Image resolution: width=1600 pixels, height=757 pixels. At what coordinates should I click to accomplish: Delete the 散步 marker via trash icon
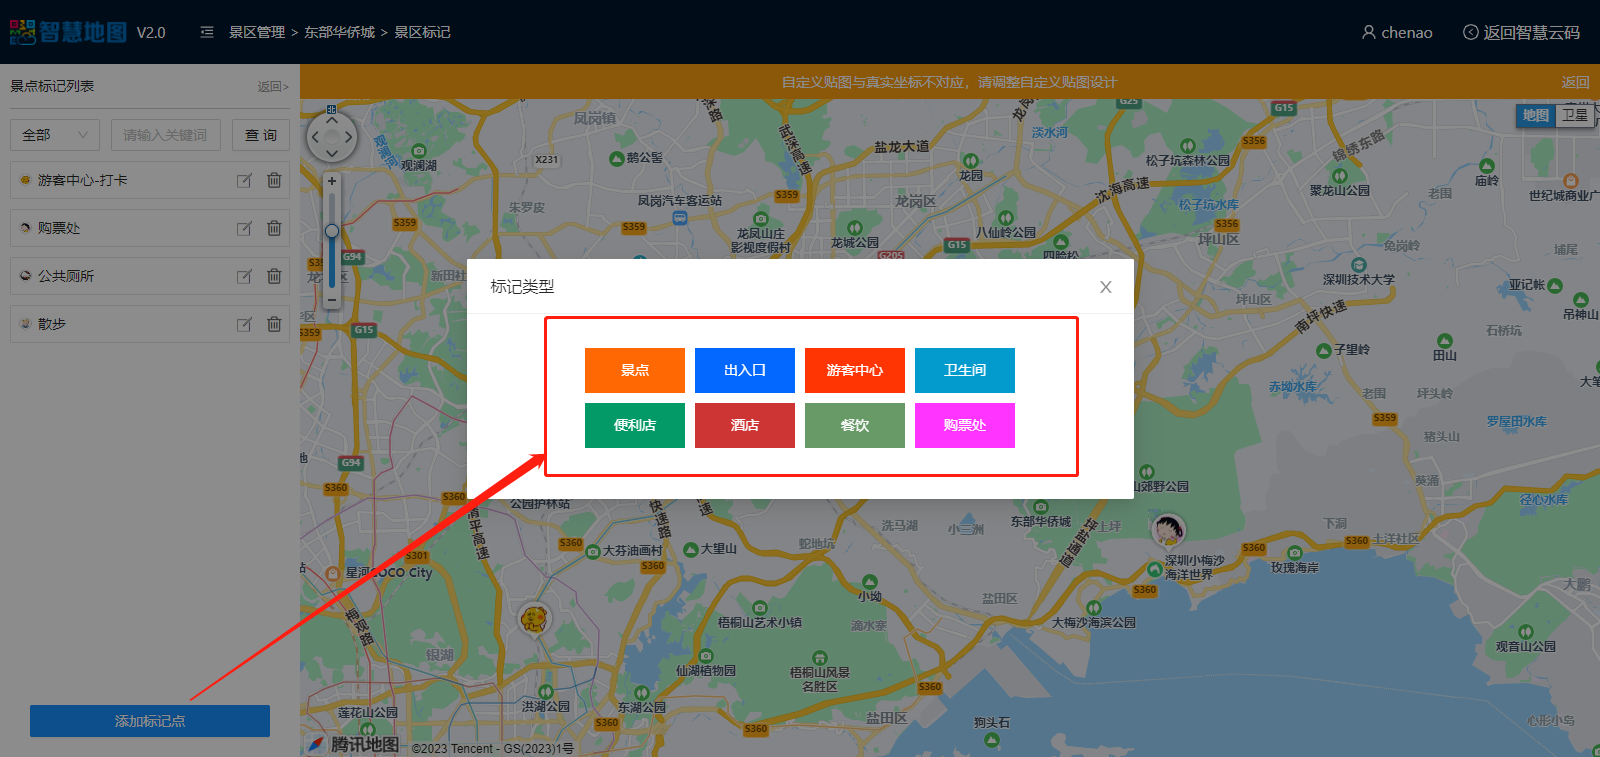pyautogui.click(x=274, y=324)
